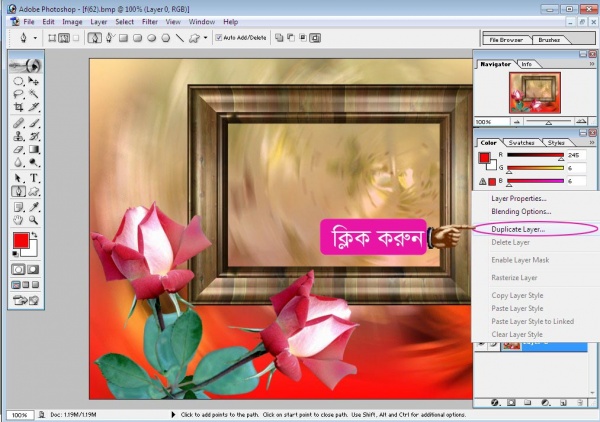Create a new layer set
This screenshot has width=600, height=422.
point(528,402)
